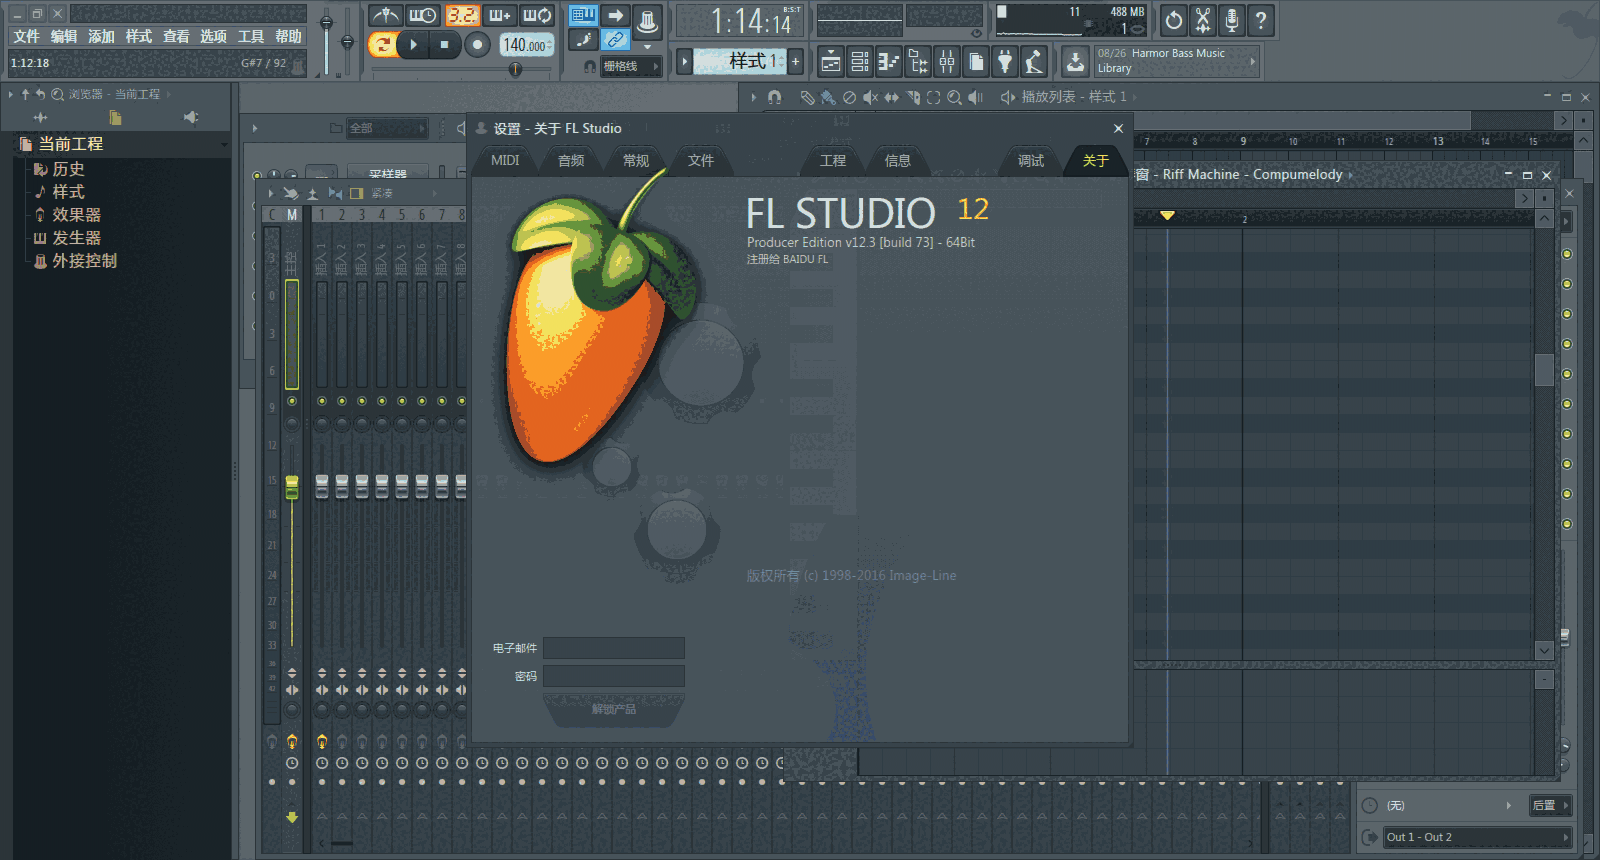Viewport: 1600px width, 860px height.
Task: Click the 解锁产品 button
Action: (614, 709)
